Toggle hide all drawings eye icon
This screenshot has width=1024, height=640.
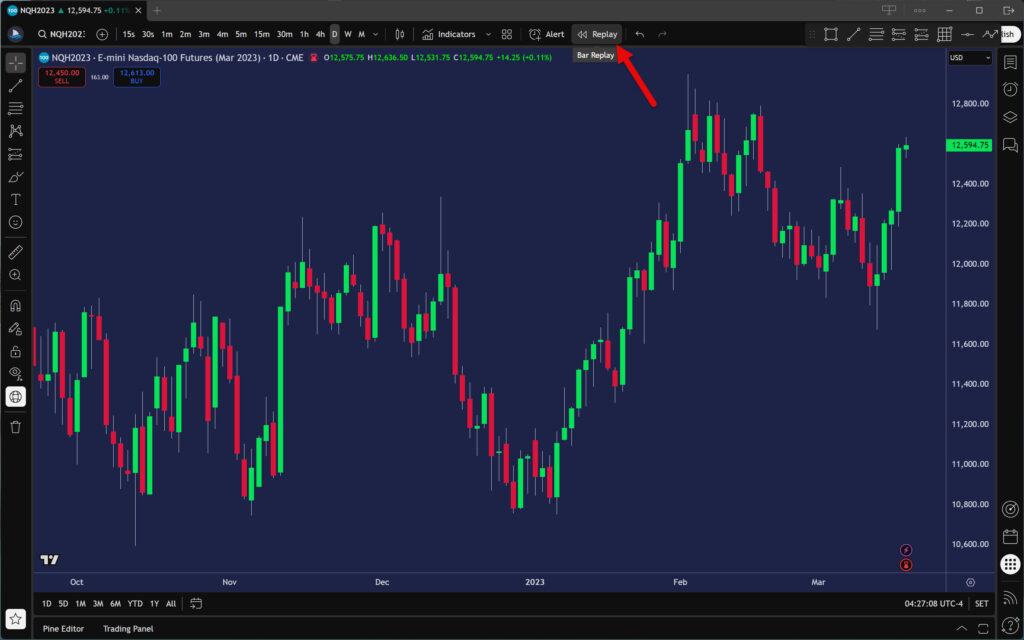[16, 374]
